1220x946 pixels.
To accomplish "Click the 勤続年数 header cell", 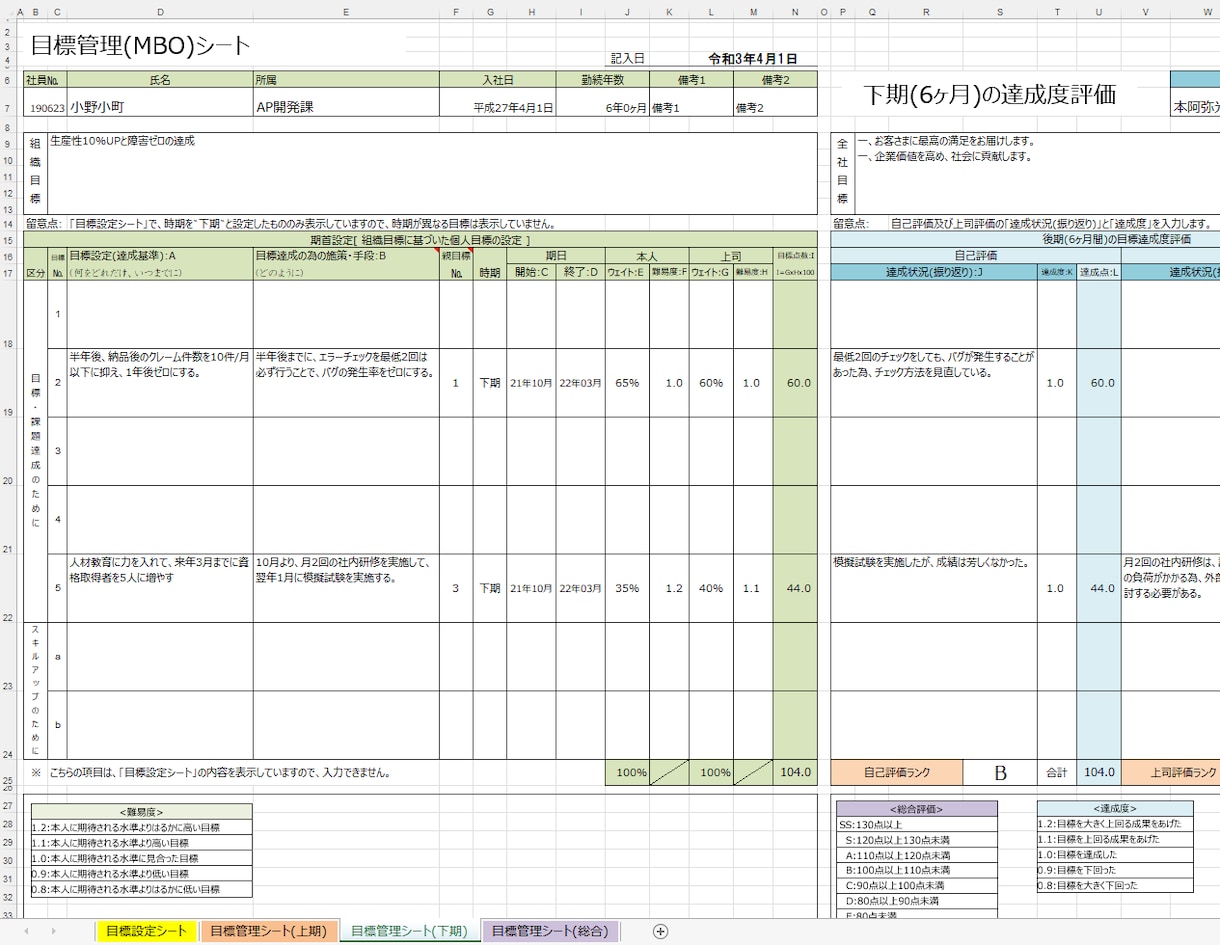I will [x=602, y=79].
